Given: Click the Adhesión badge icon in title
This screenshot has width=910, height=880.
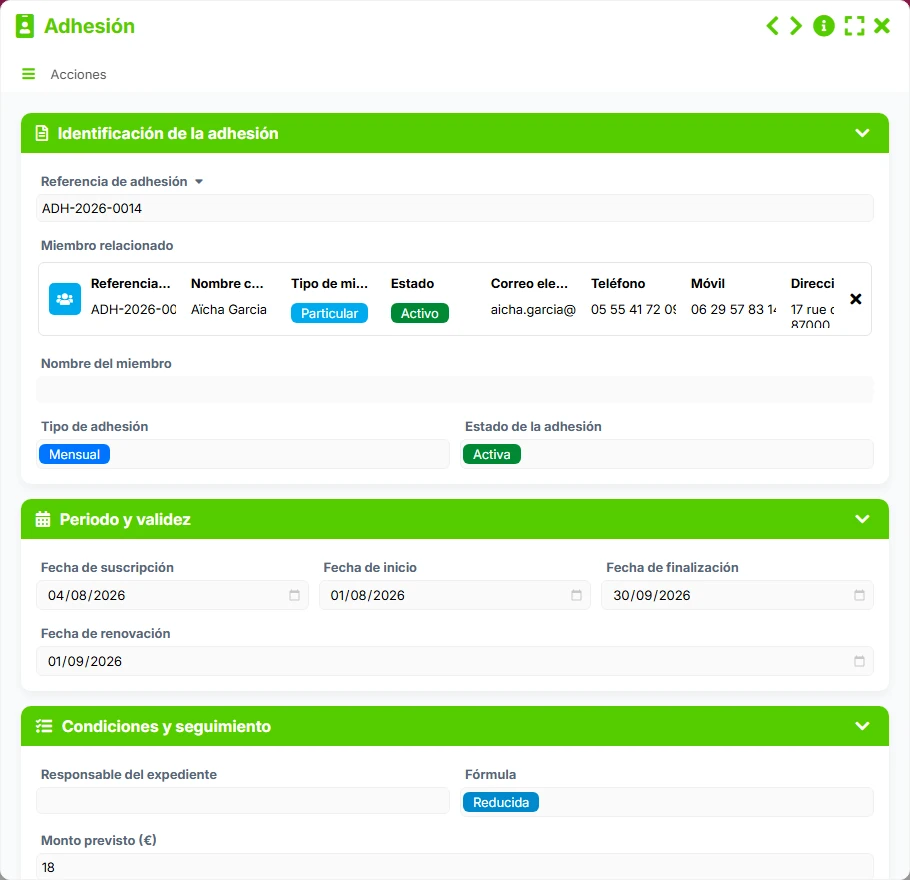Looking at the screenshot, I should 24,26.
